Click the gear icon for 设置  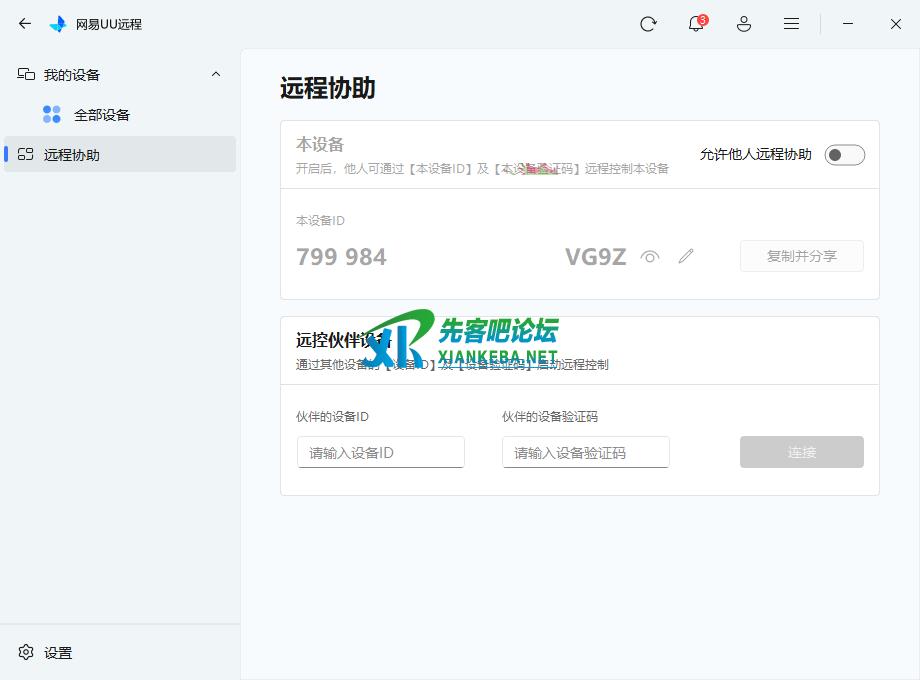pyautogui.click(x=26, y=652)
